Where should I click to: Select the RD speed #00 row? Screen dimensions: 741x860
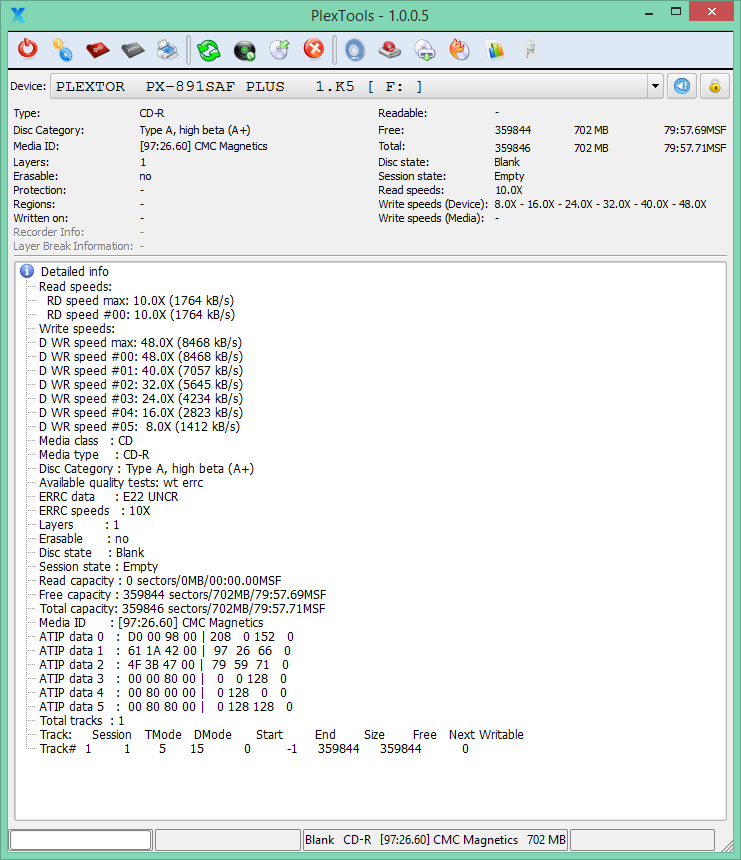point(141,314)
